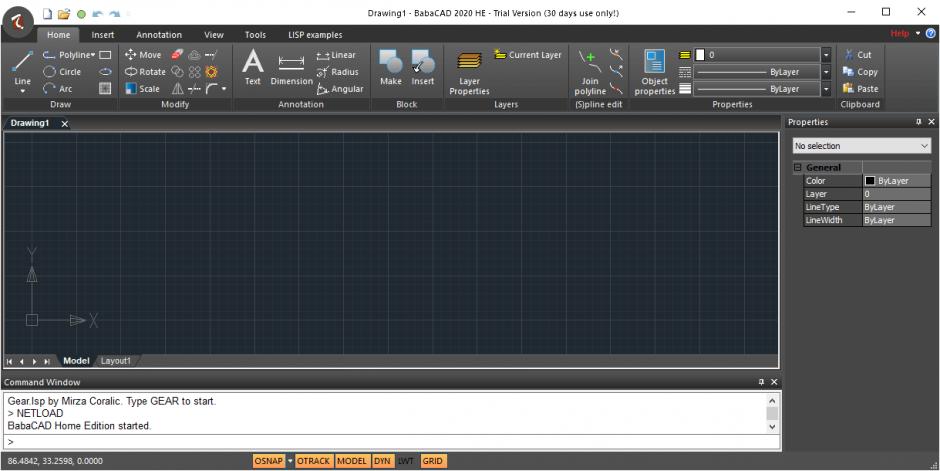This screenshot has width=940, height=471.
Task: Activate the Arc tool
Action: [58, 89]
